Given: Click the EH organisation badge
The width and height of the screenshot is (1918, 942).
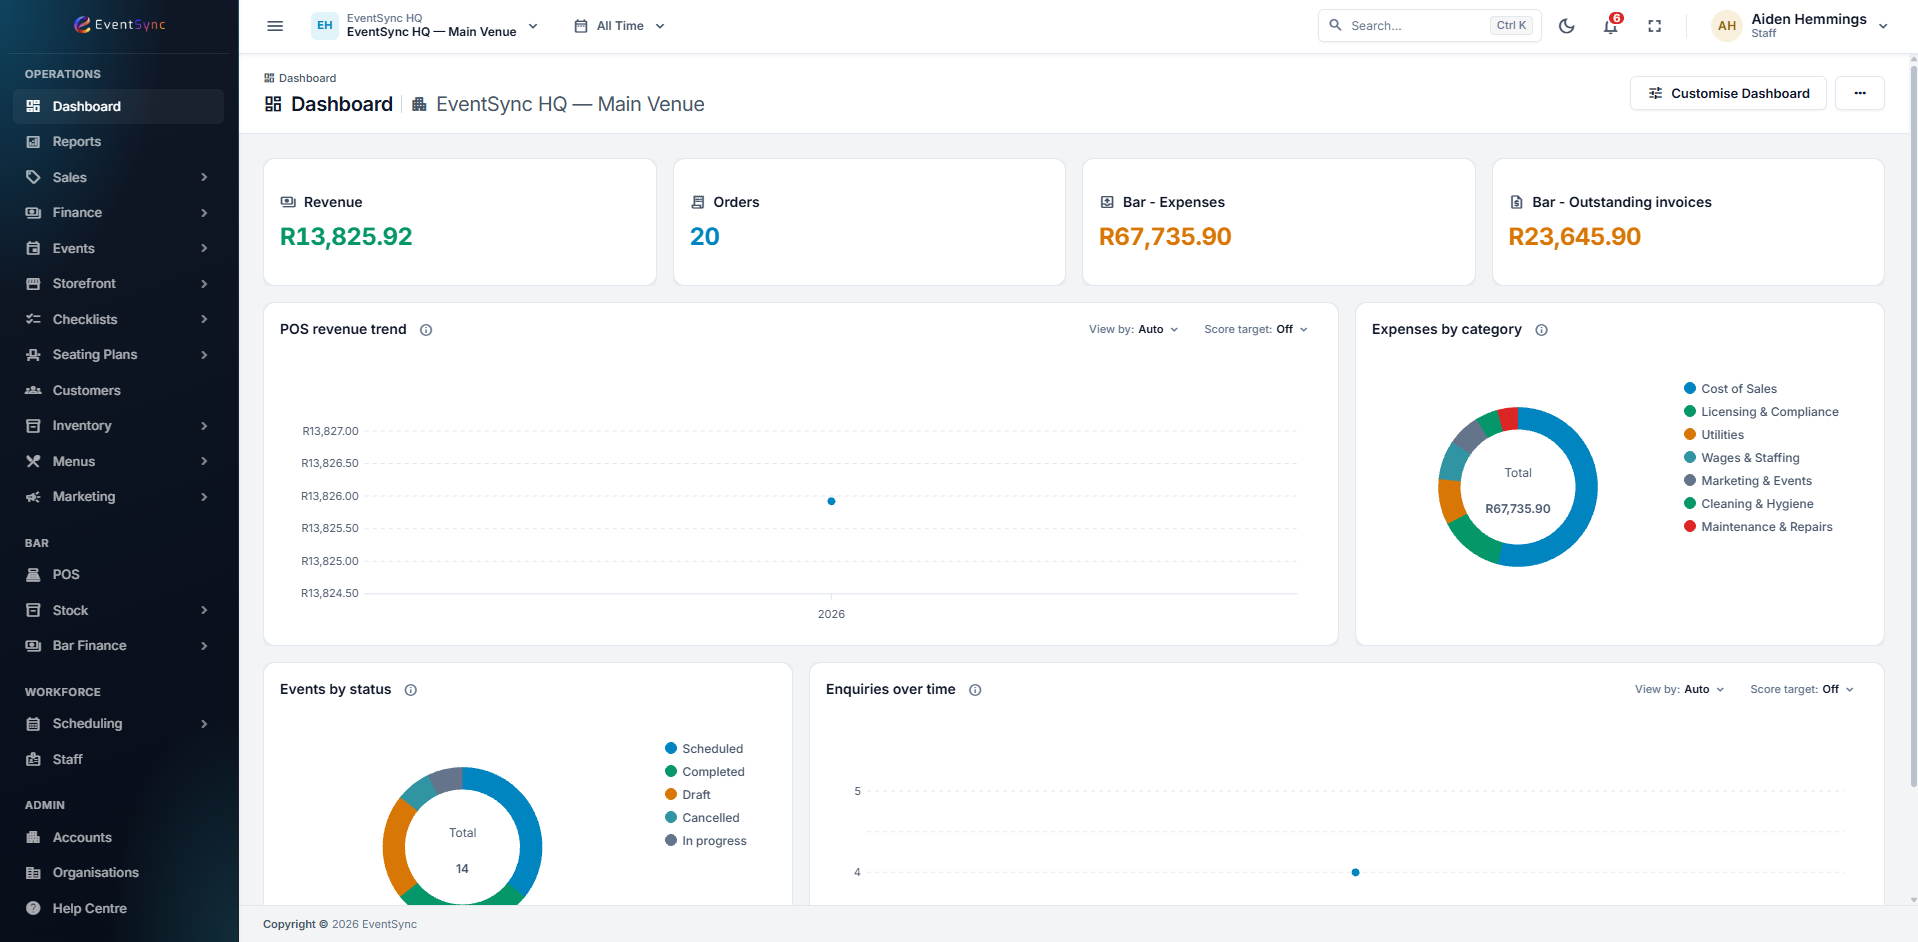Looking at the screenshot, I should tap(325, 26).
